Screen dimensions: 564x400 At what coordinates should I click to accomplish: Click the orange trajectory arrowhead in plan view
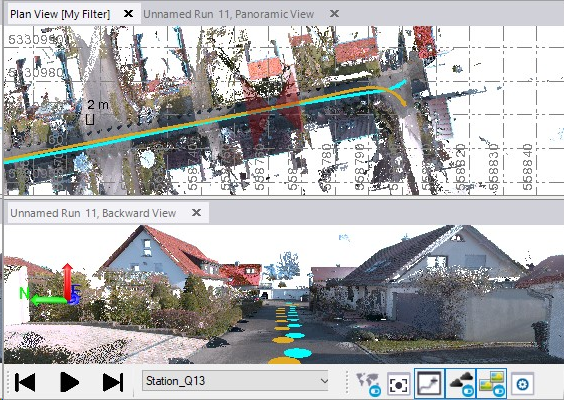pos(404,103)
